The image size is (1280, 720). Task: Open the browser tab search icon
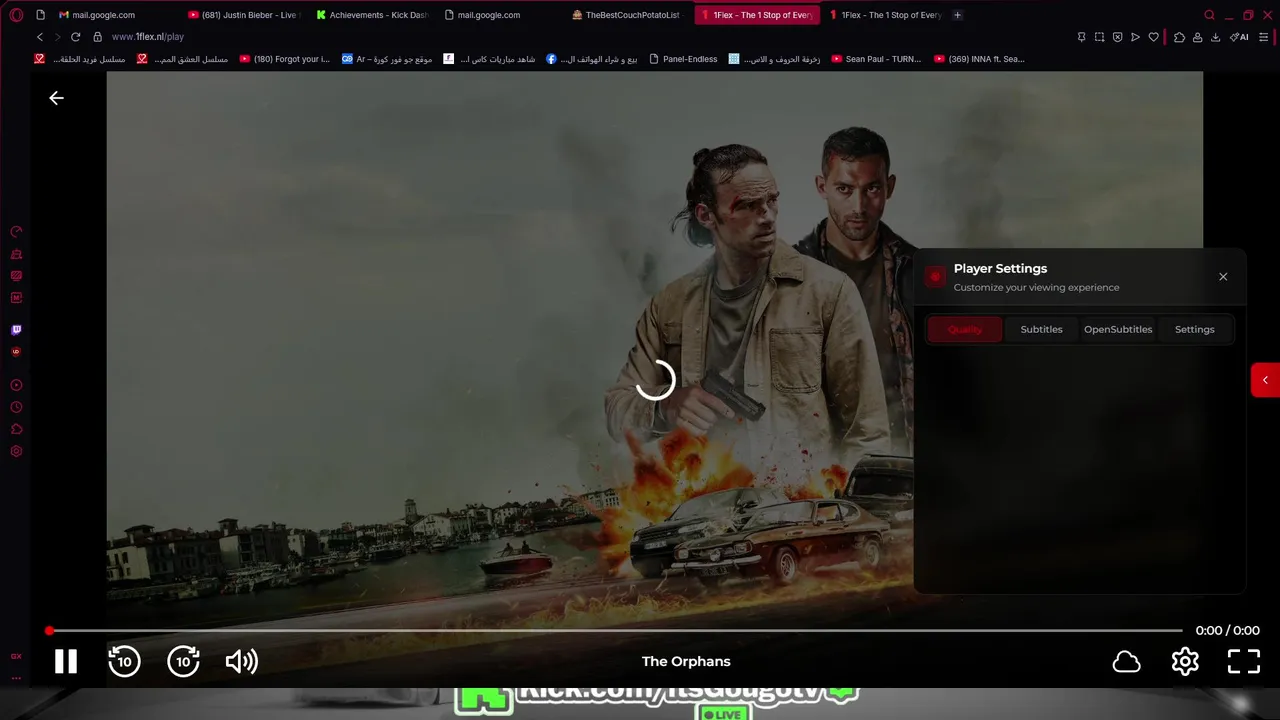pyautogui.click(x=1209, y=15)
